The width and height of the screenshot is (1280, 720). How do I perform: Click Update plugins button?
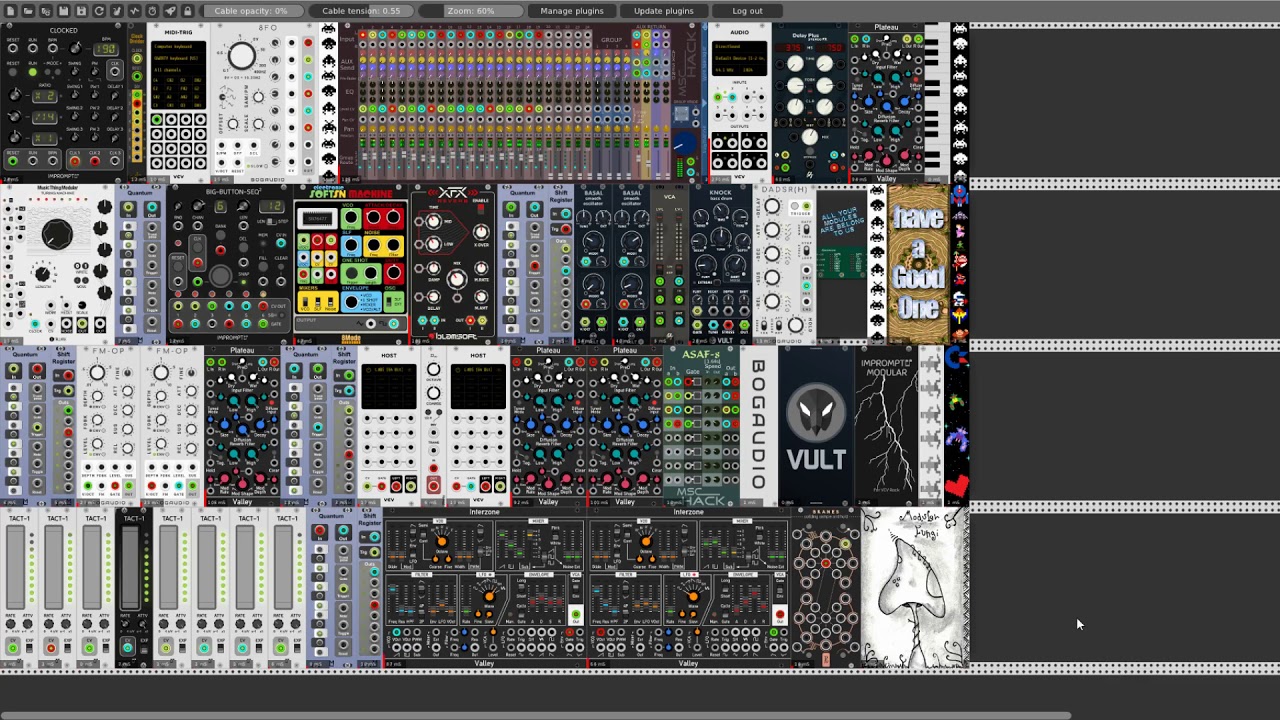[x=663, y=11]
